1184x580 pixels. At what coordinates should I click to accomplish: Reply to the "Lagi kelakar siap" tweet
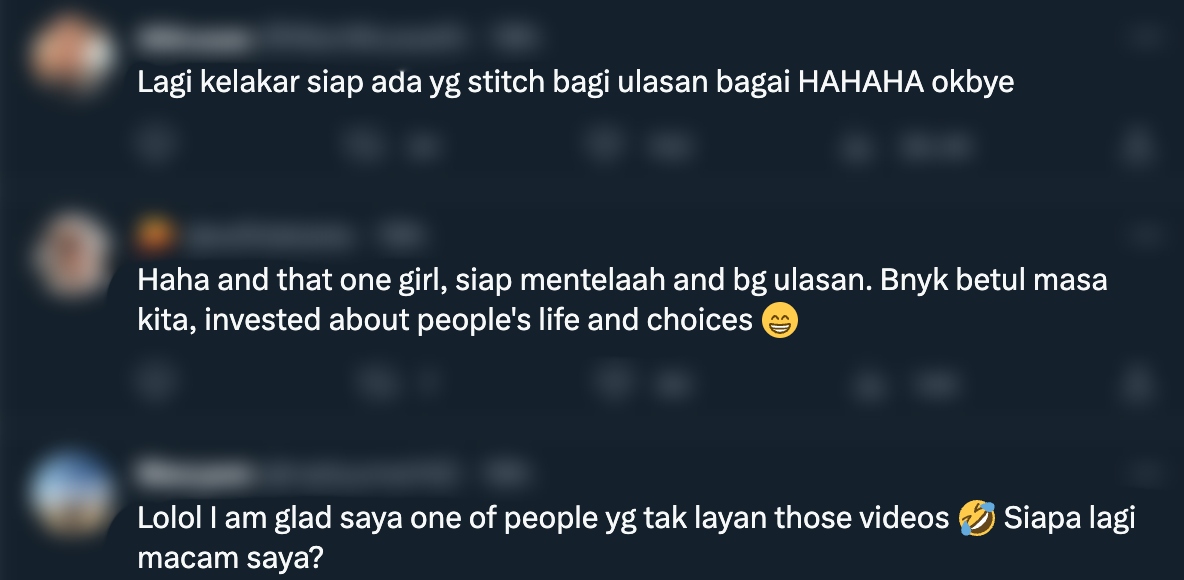[155, 144]
